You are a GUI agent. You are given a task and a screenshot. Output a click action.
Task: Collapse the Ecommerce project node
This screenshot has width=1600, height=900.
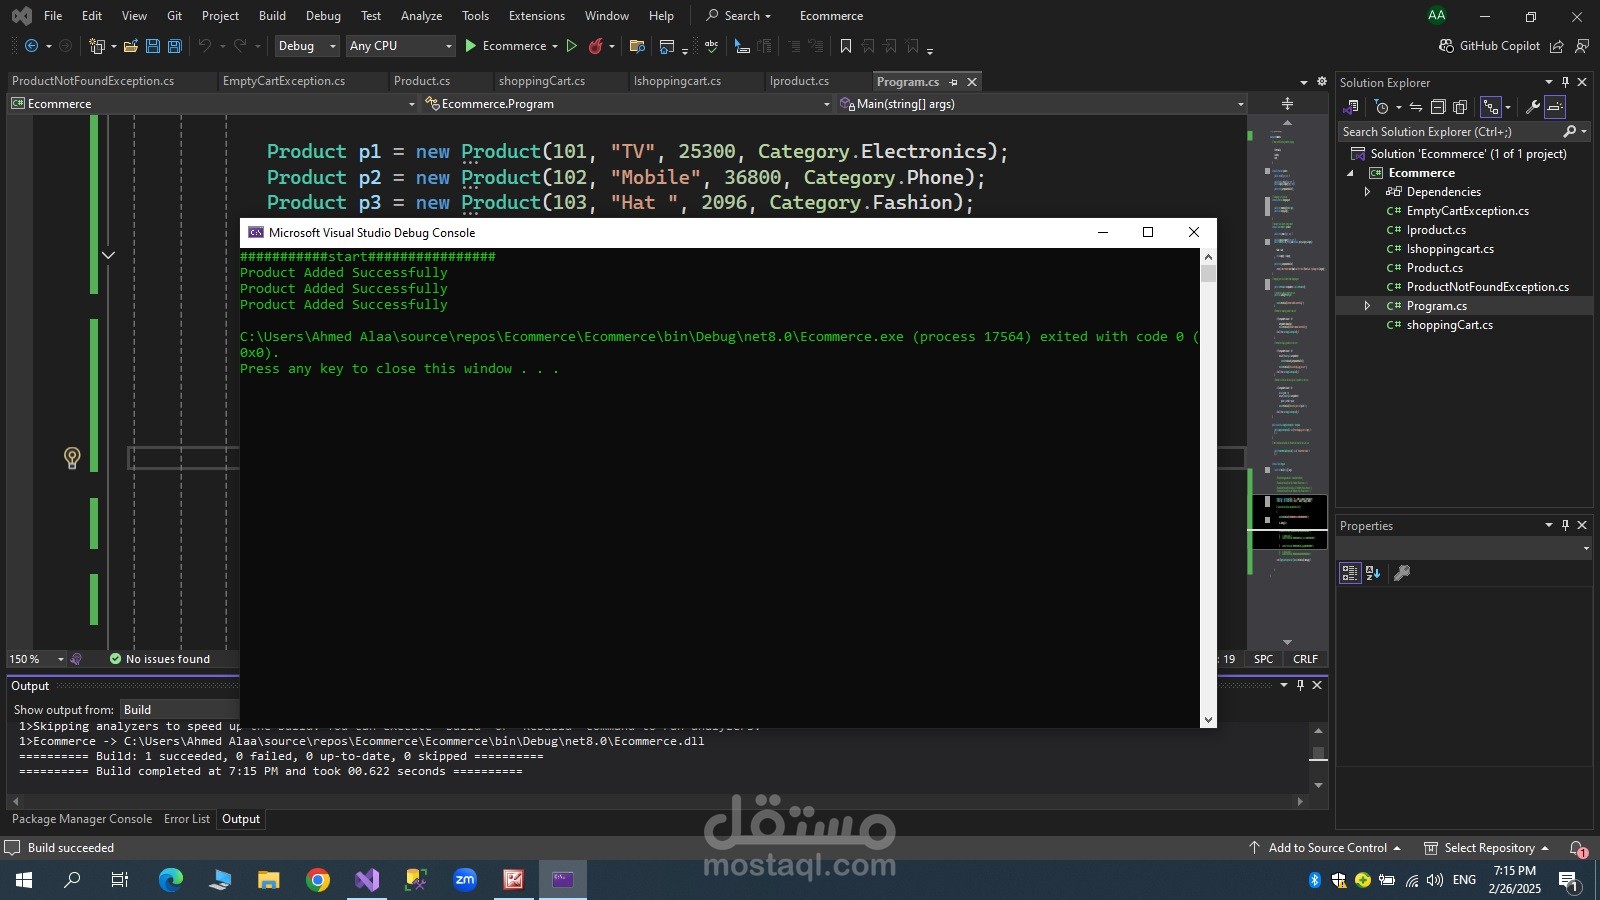tap(1350, 173)
